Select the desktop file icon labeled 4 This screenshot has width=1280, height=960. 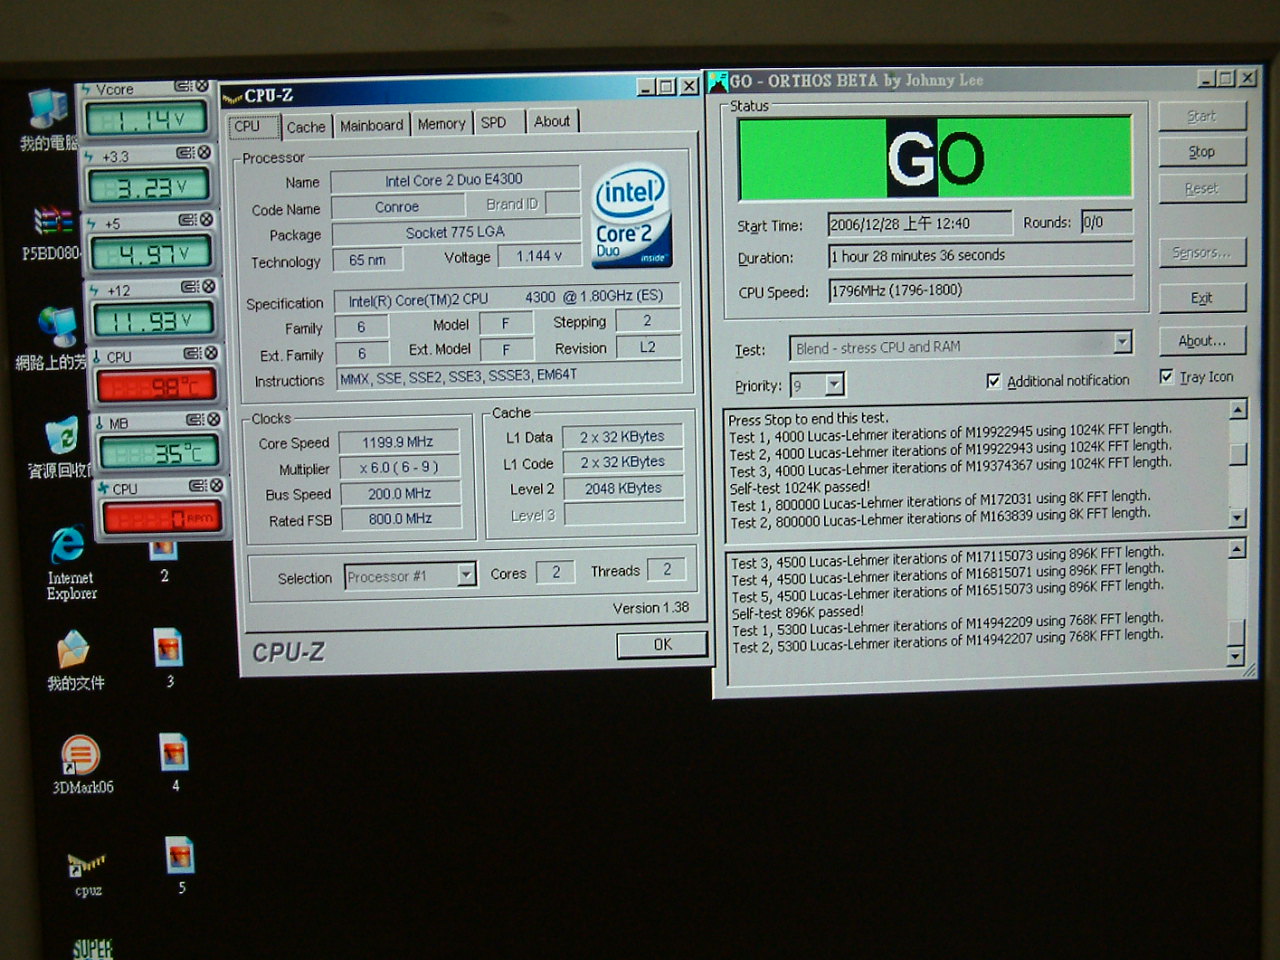(x=174, y=752)
